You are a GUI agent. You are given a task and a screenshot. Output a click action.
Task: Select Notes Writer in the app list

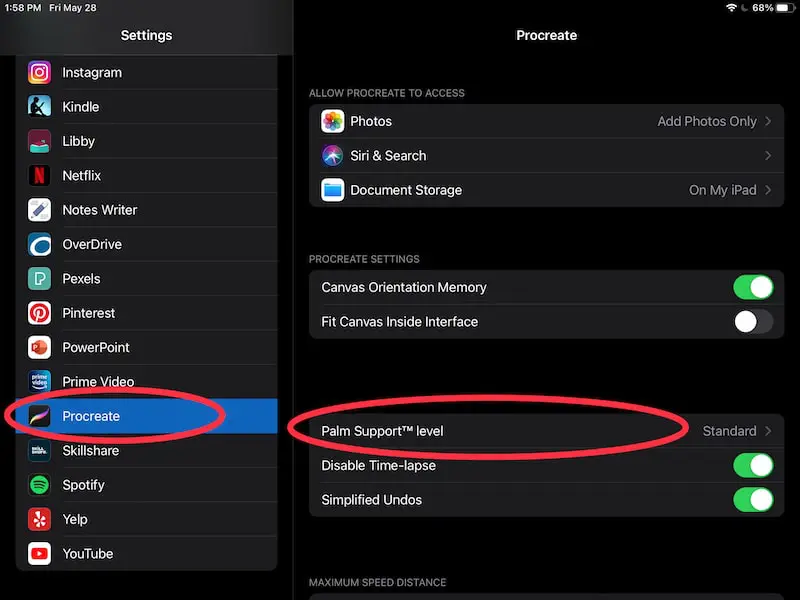point(146,210)
